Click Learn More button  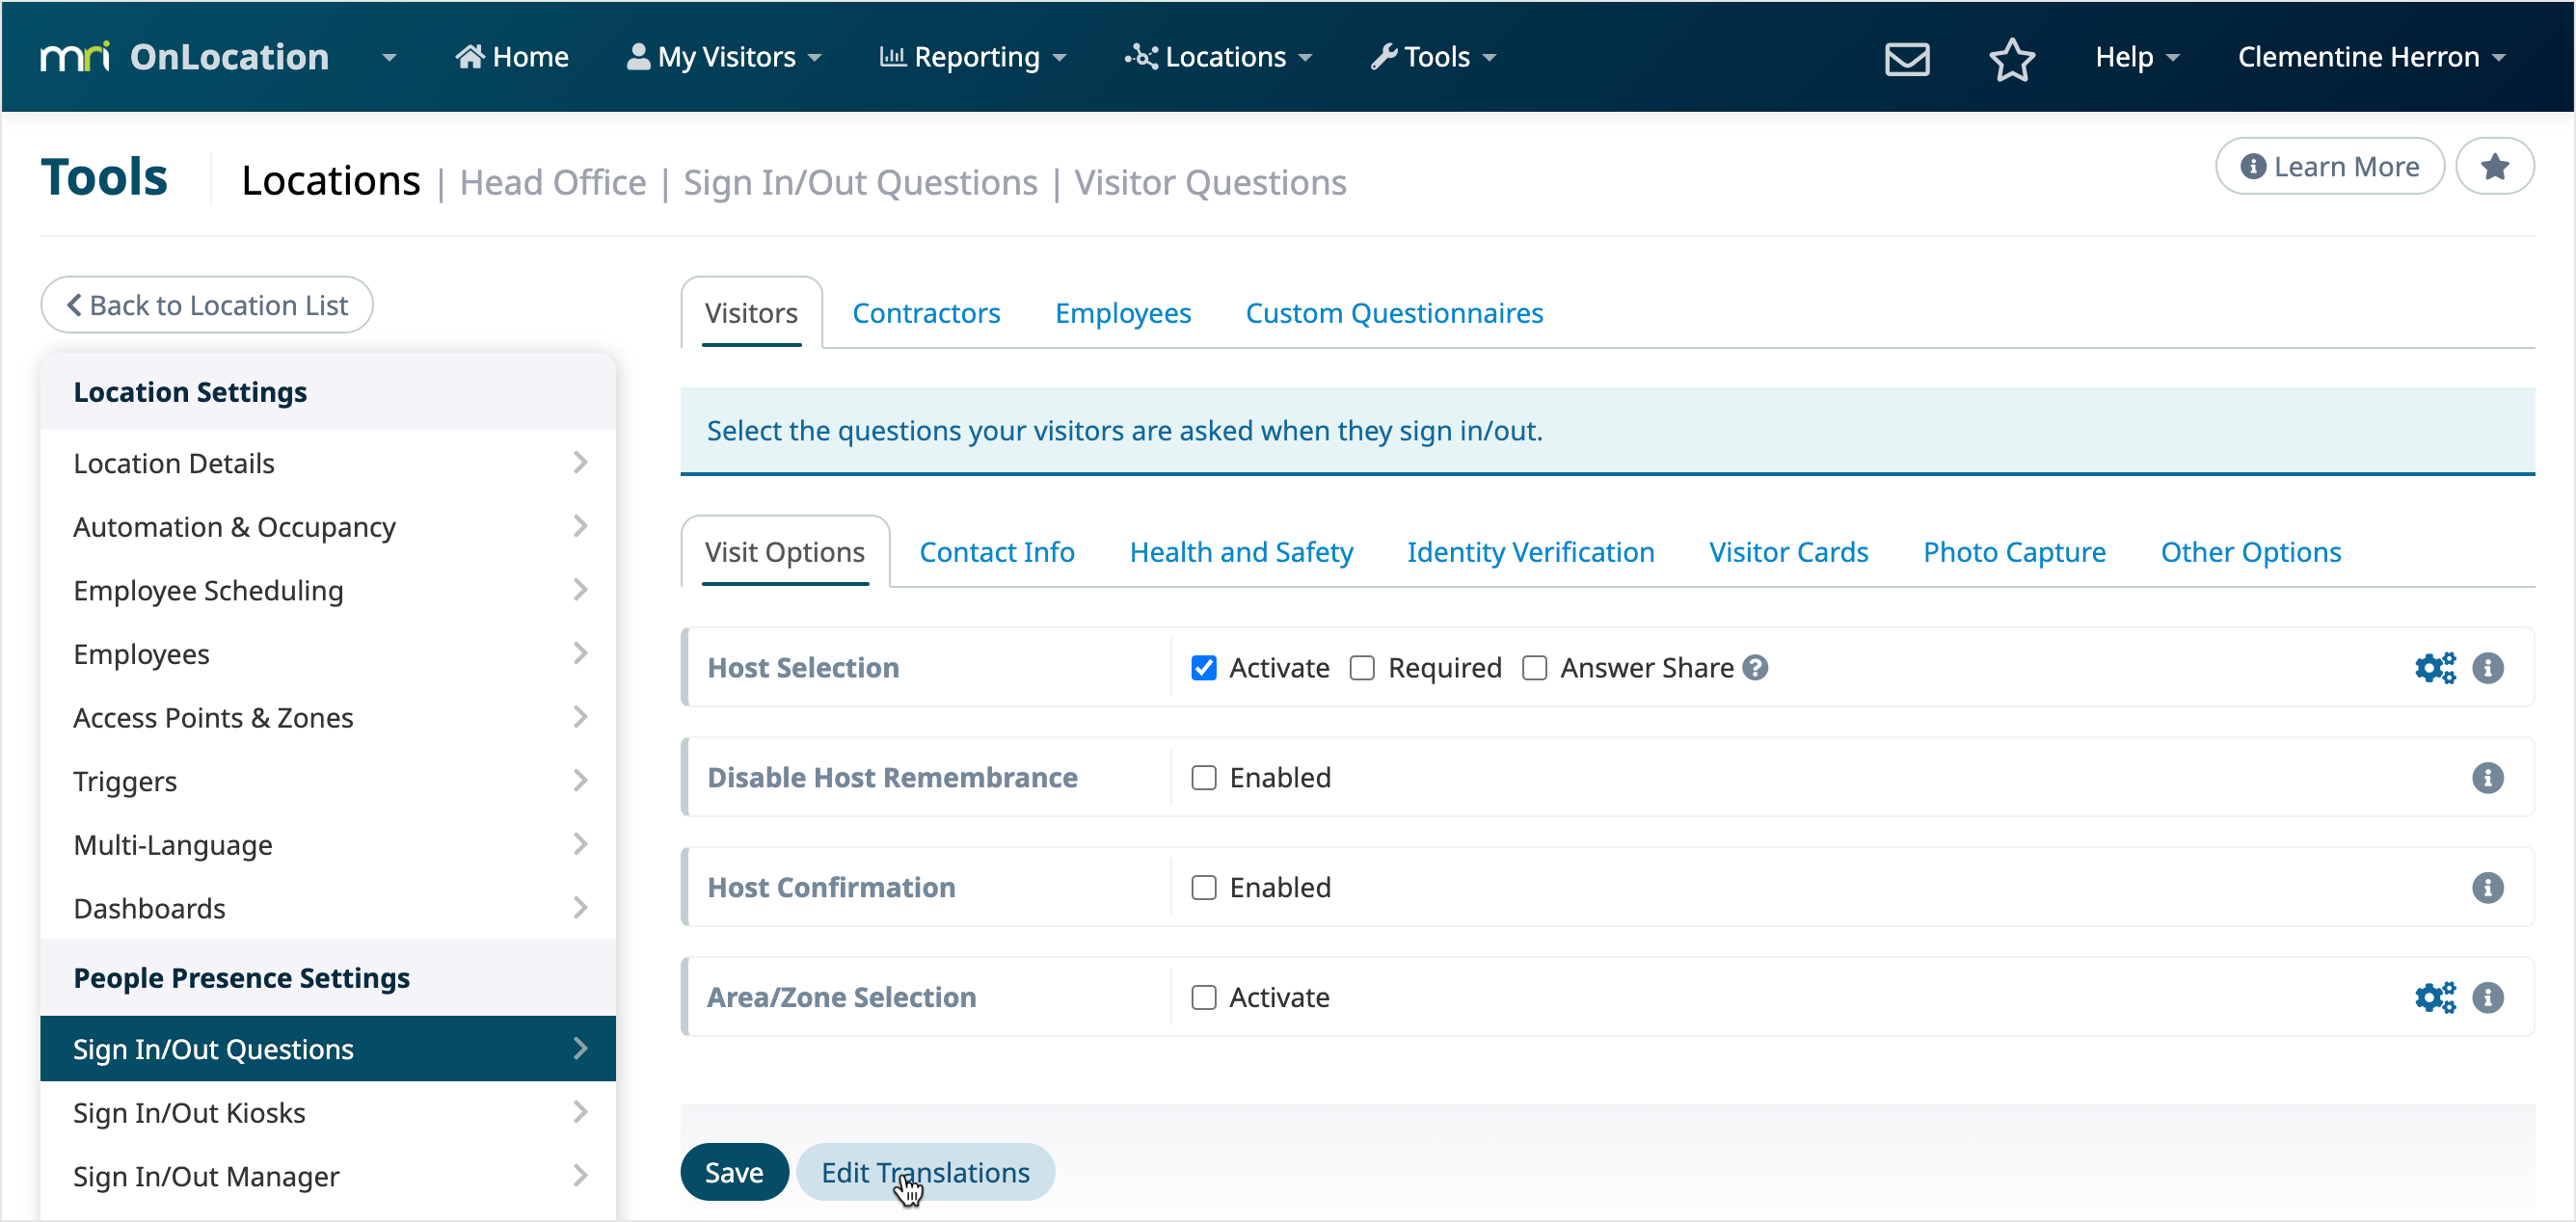pyautogui.click(x=2330, y=166)
